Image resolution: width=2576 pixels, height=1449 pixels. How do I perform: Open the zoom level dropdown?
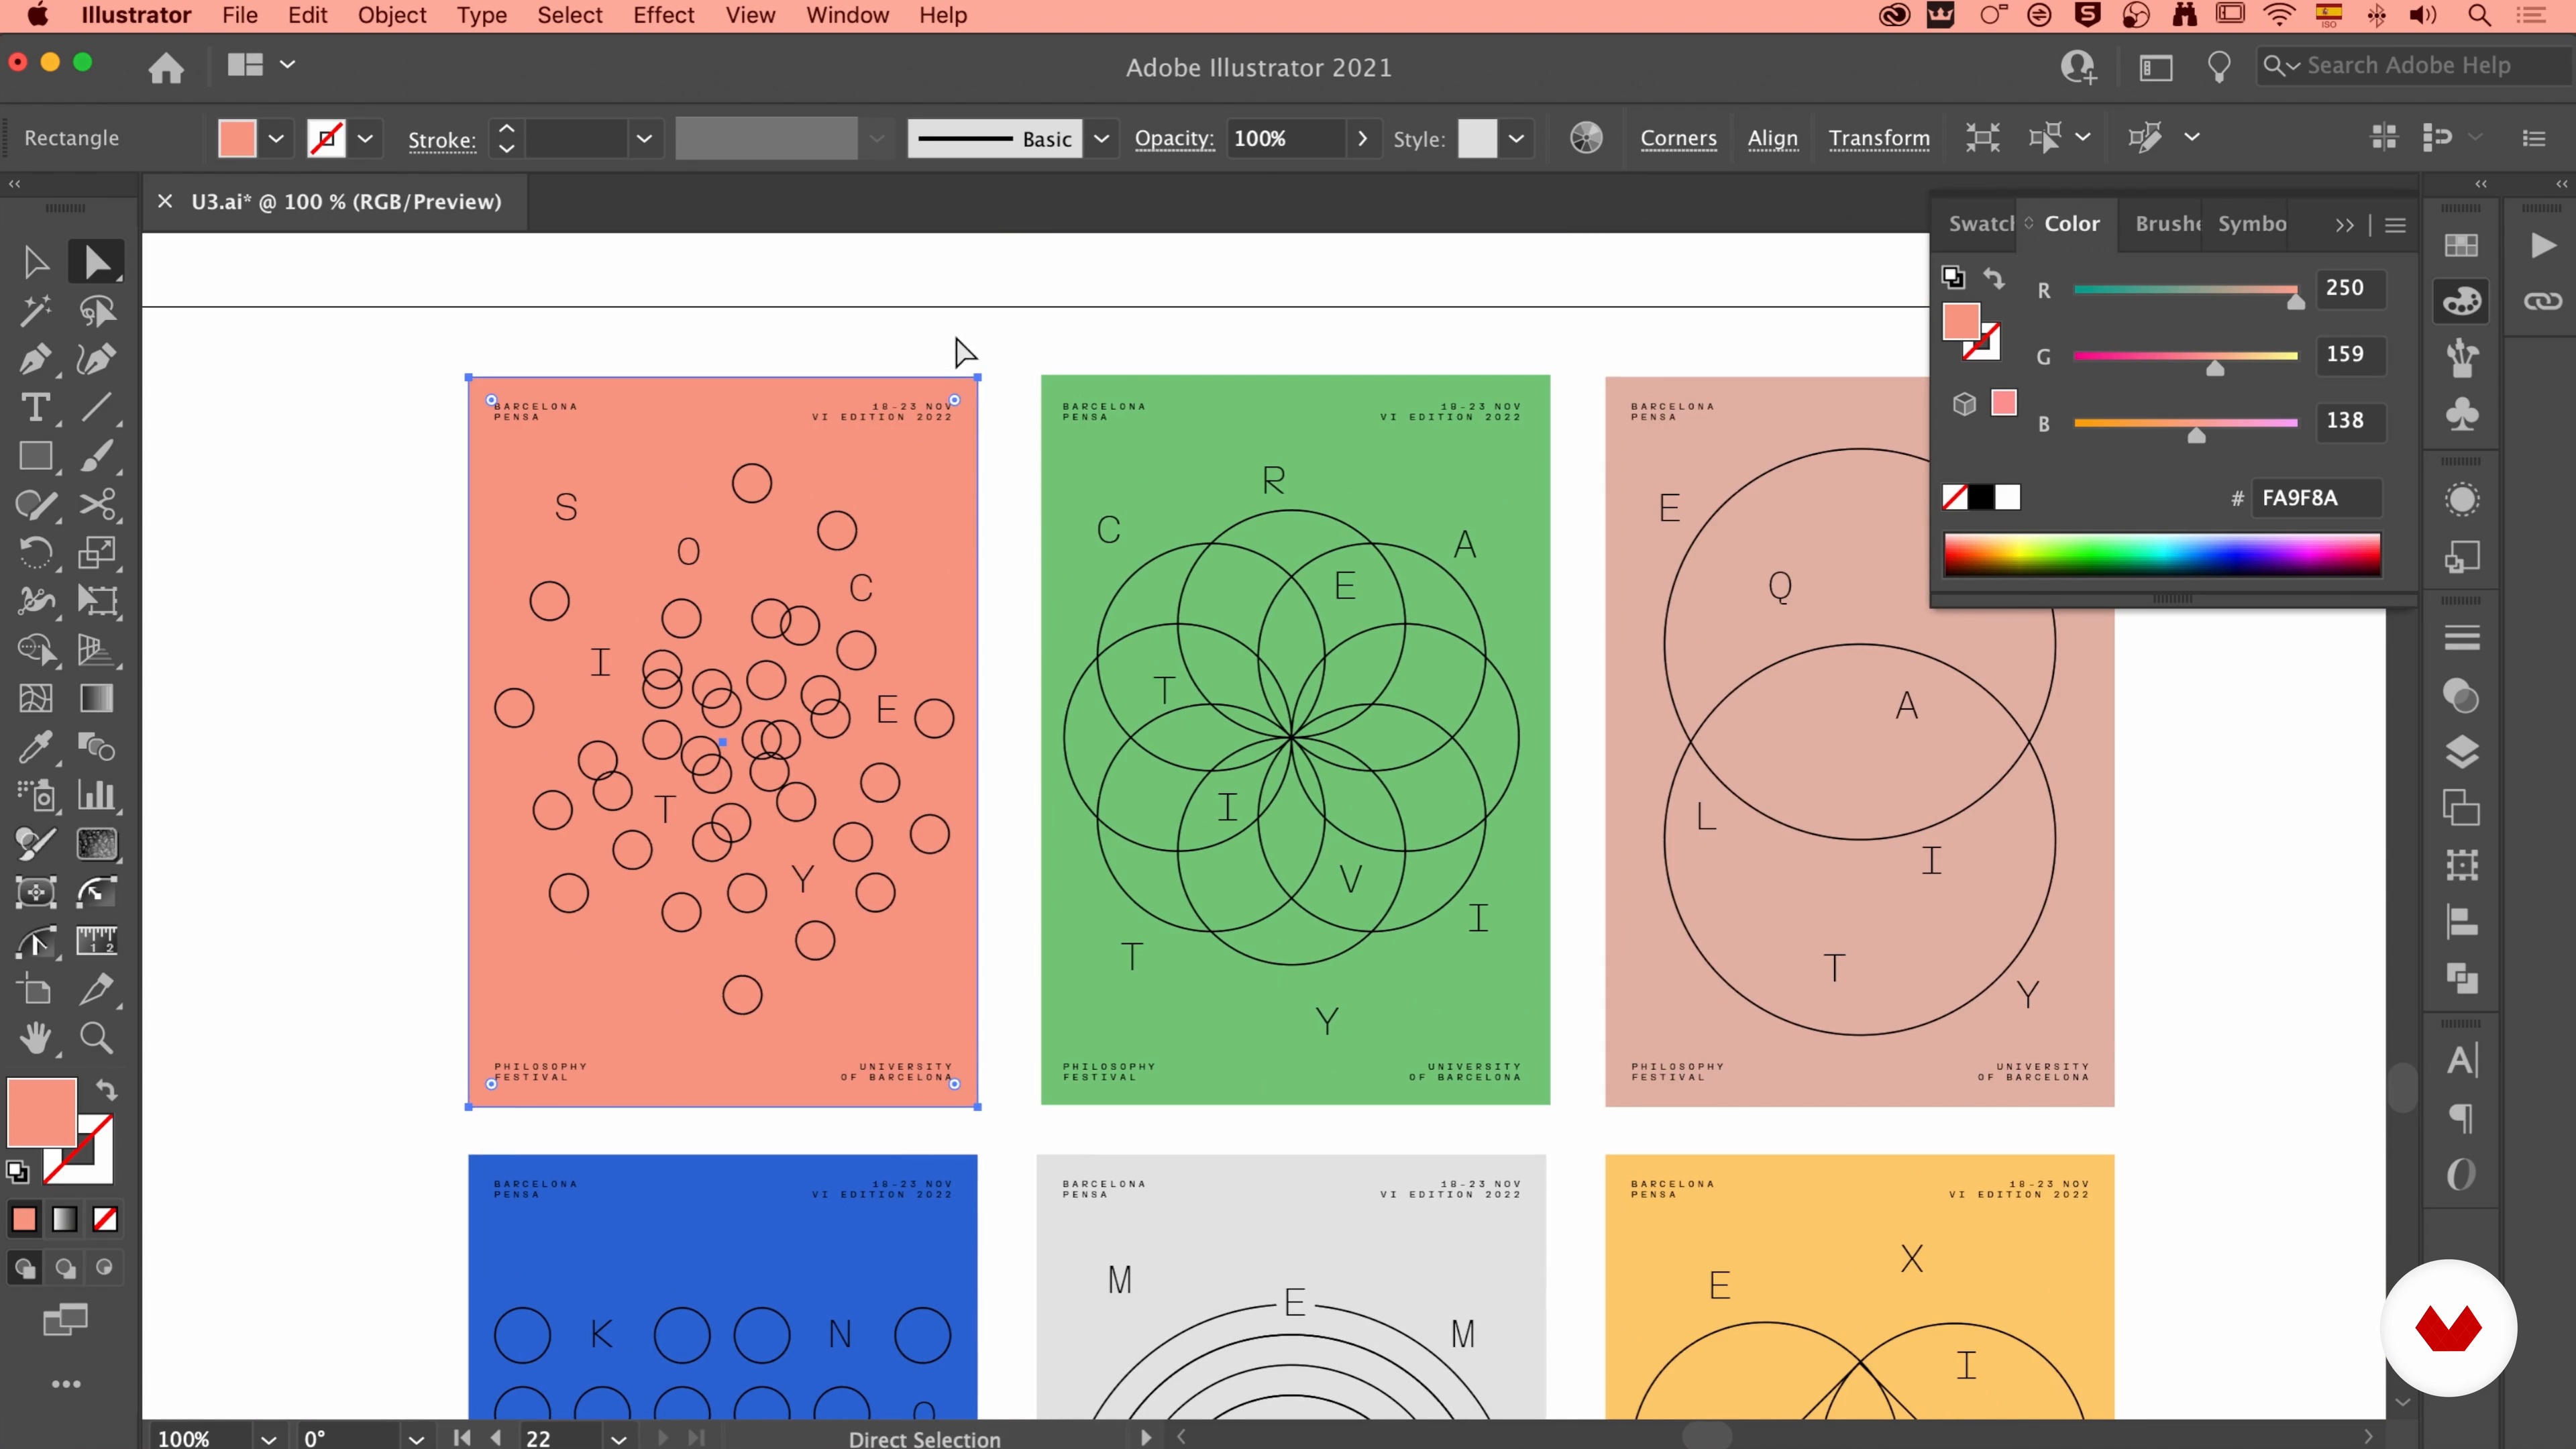268,1438
